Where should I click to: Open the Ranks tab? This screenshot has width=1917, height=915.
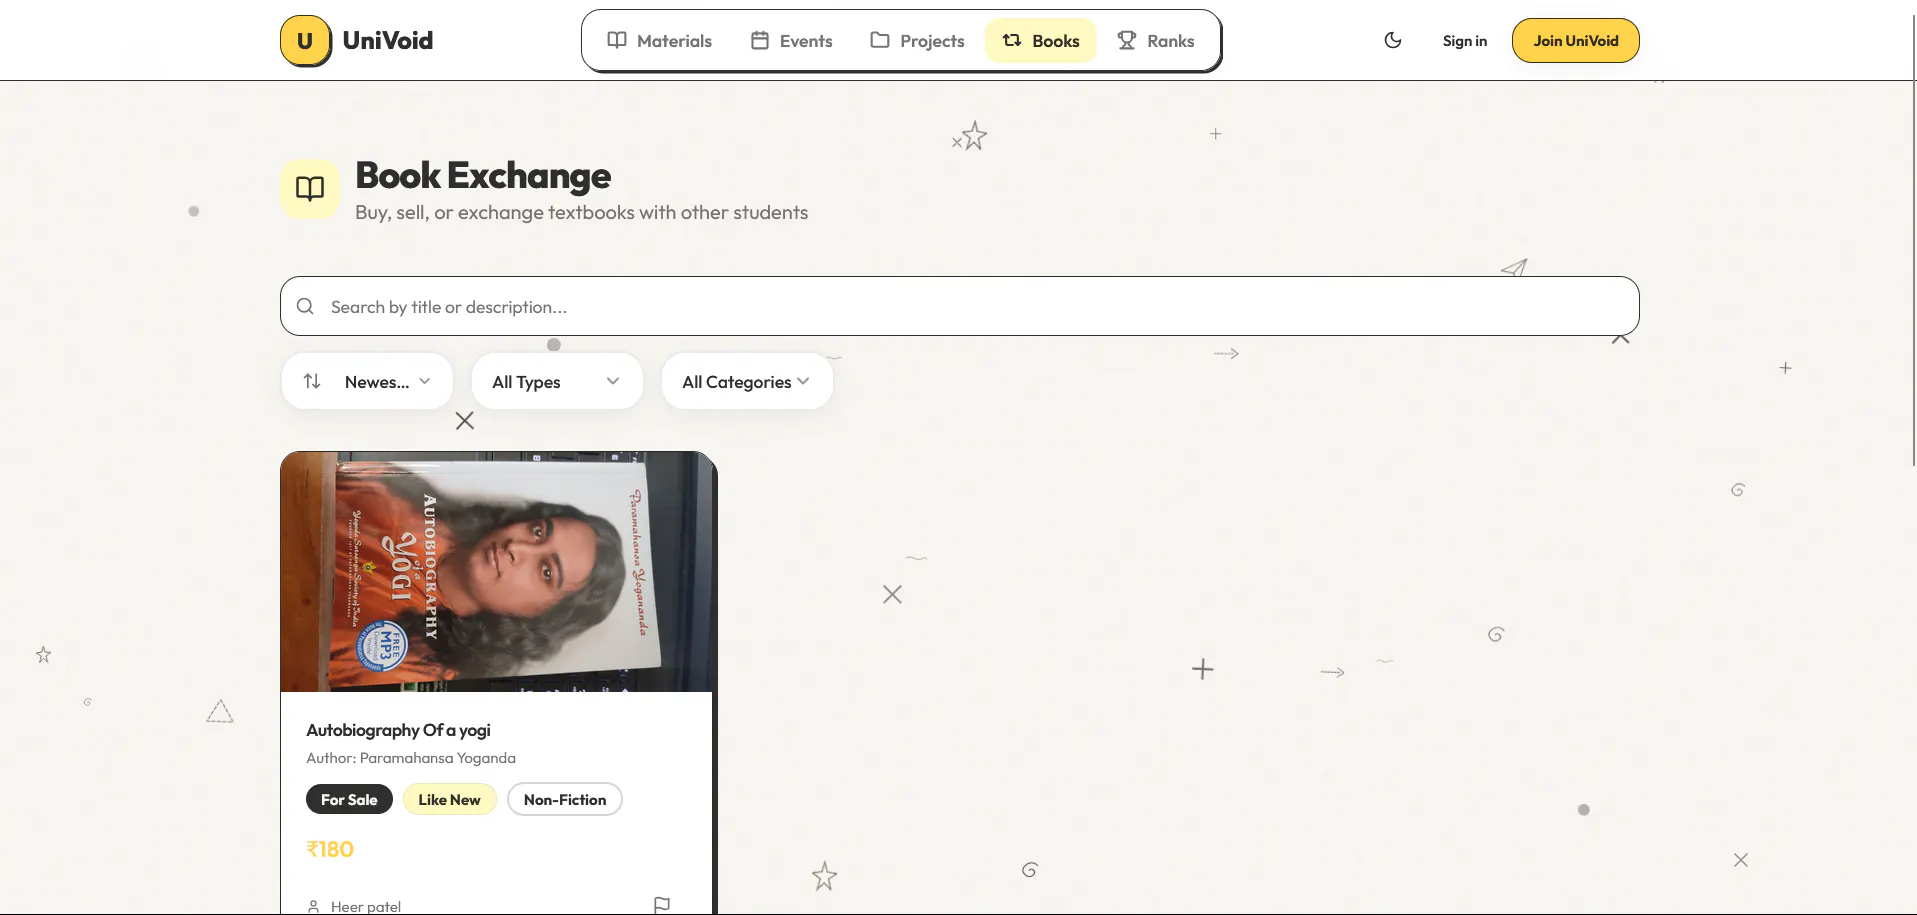[1156, 41]
